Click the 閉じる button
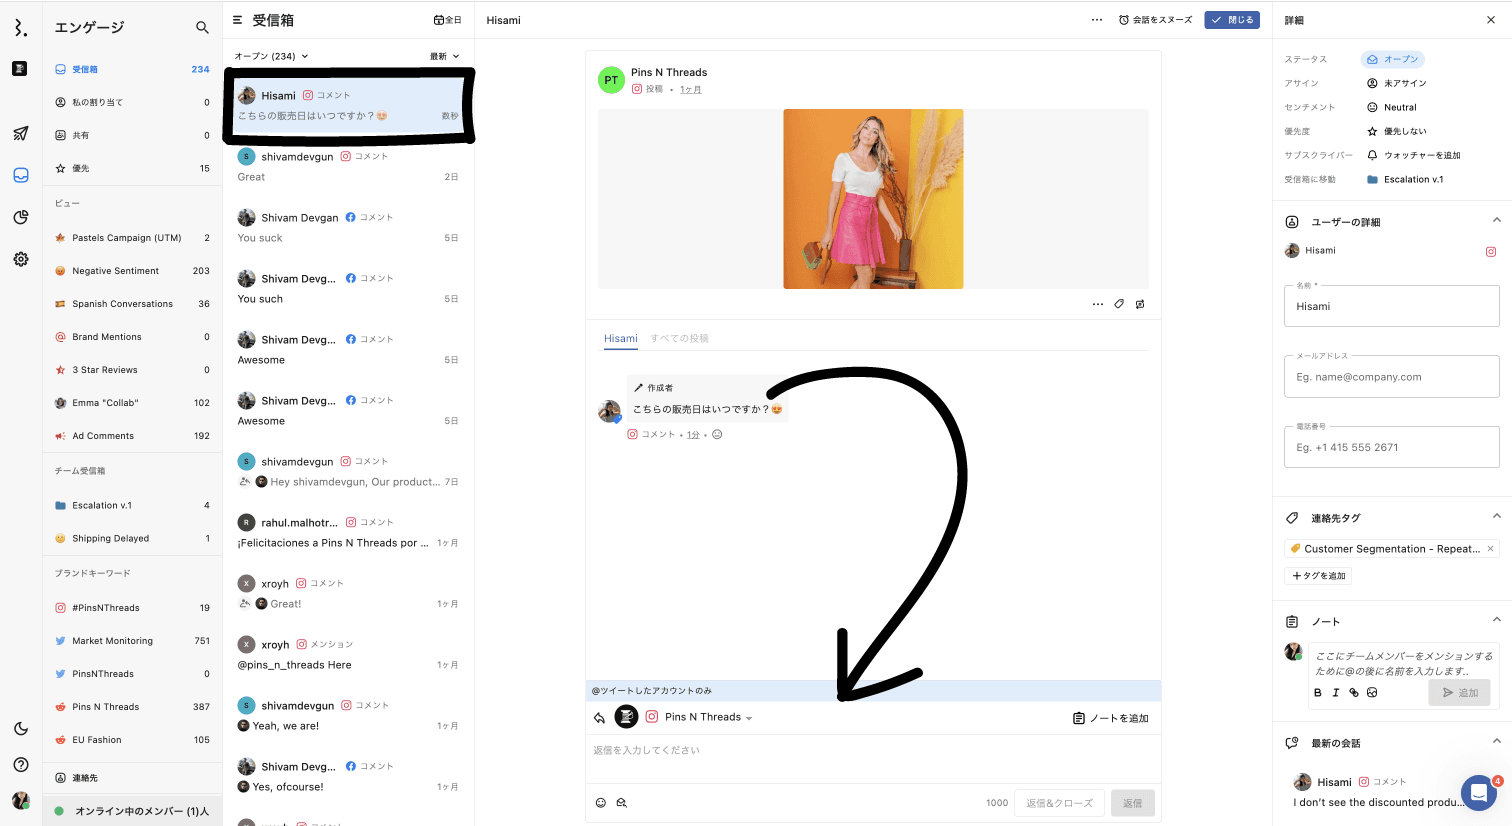1512x826 pixels. point(1232,20)
